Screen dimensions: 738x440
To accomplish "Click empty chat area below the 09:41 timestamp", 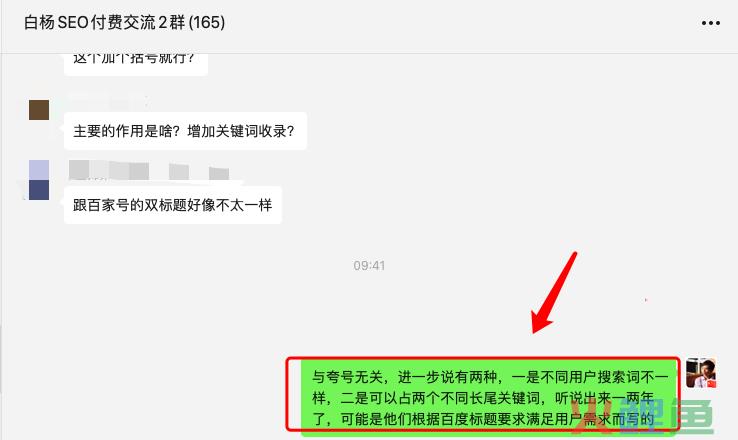I will pos(369,311).
